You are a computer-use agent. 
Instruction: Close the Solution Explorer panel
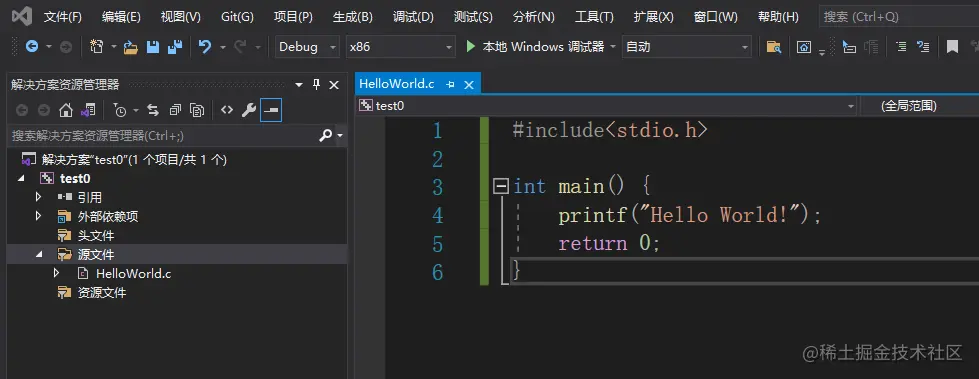point(334,84)
